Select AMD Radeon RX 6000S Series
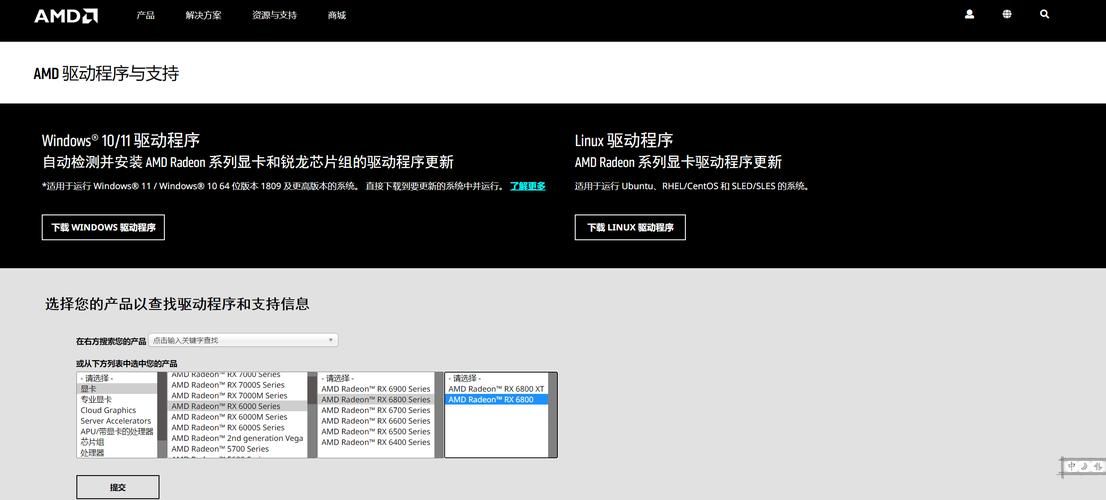 pos(238,427)
